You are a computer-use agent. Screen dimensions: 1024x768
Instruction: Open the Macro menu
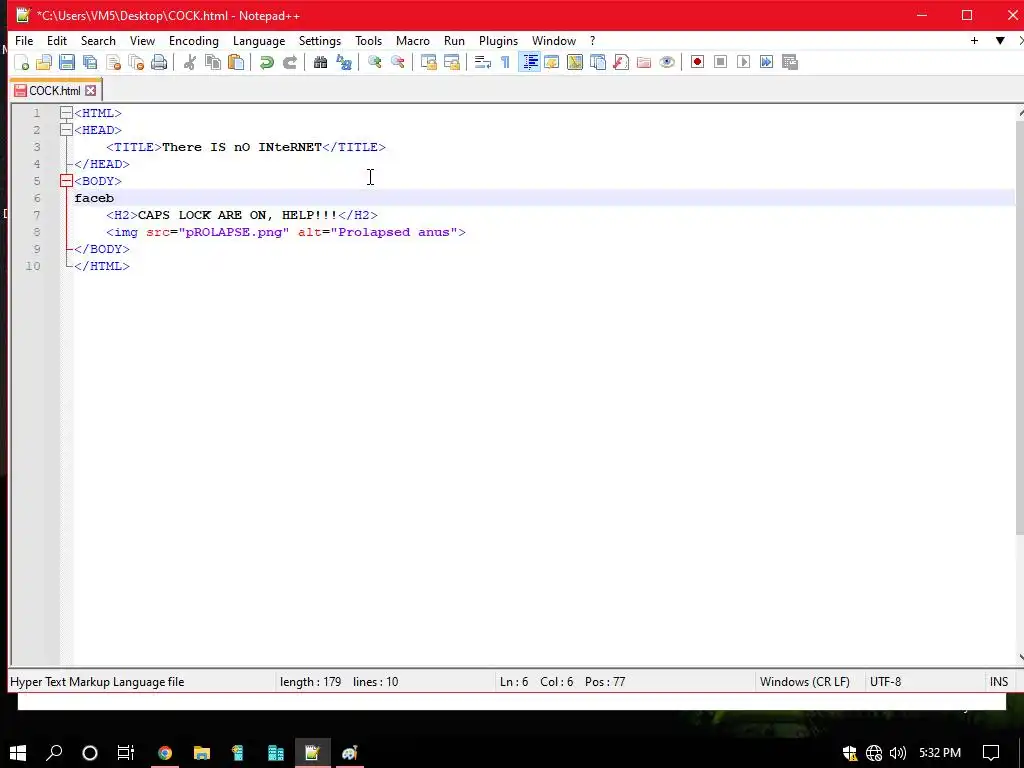413,40
